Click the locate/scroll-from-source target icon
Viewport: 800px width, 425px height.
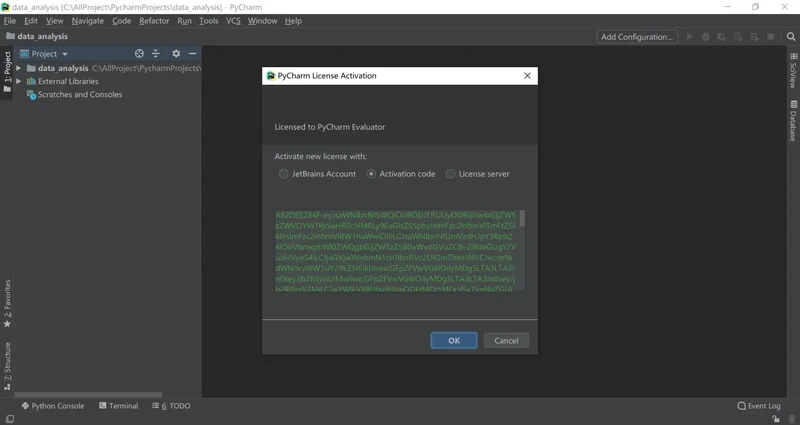(139, 54)
